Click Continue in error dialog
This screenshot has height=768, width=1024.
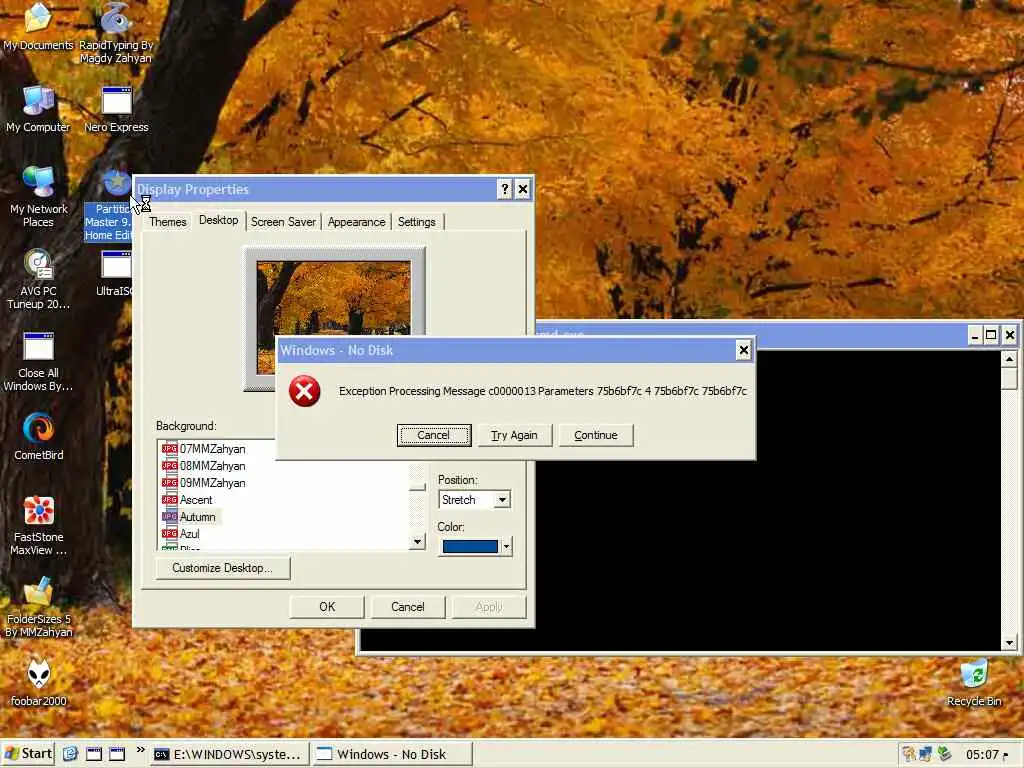tap(596, 435)
